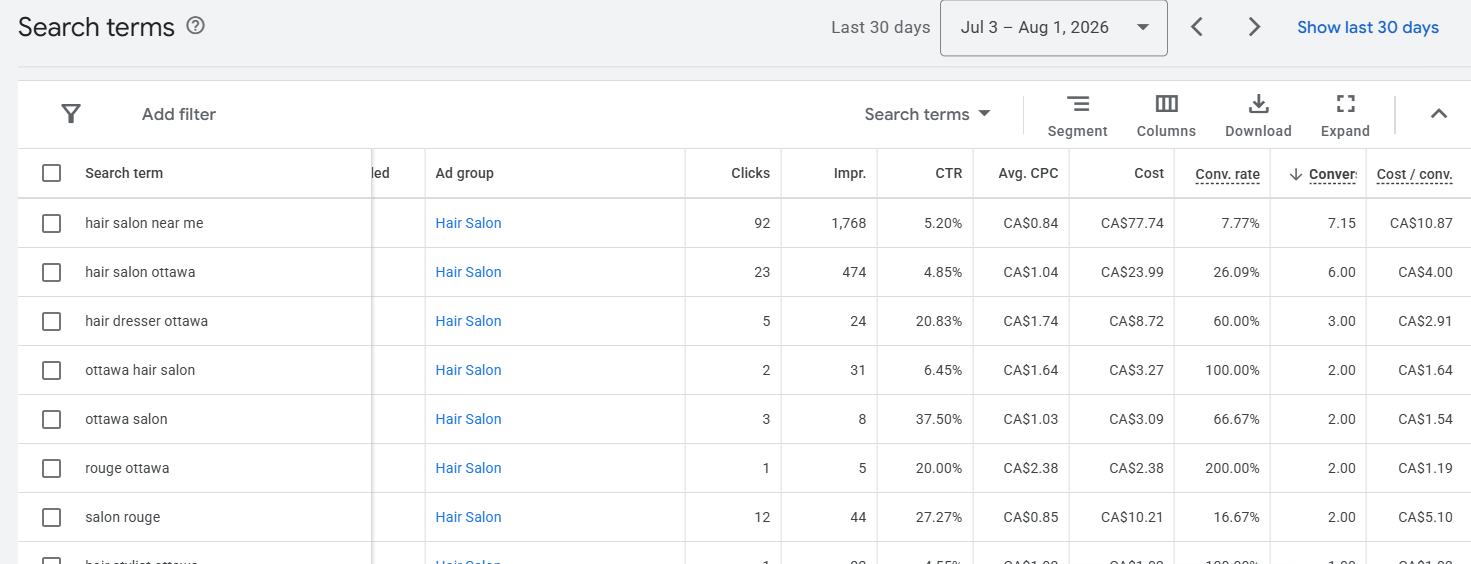Select checkbox for hair dresser ottawa
1471x564 pixels.
[x=51, y=321]
